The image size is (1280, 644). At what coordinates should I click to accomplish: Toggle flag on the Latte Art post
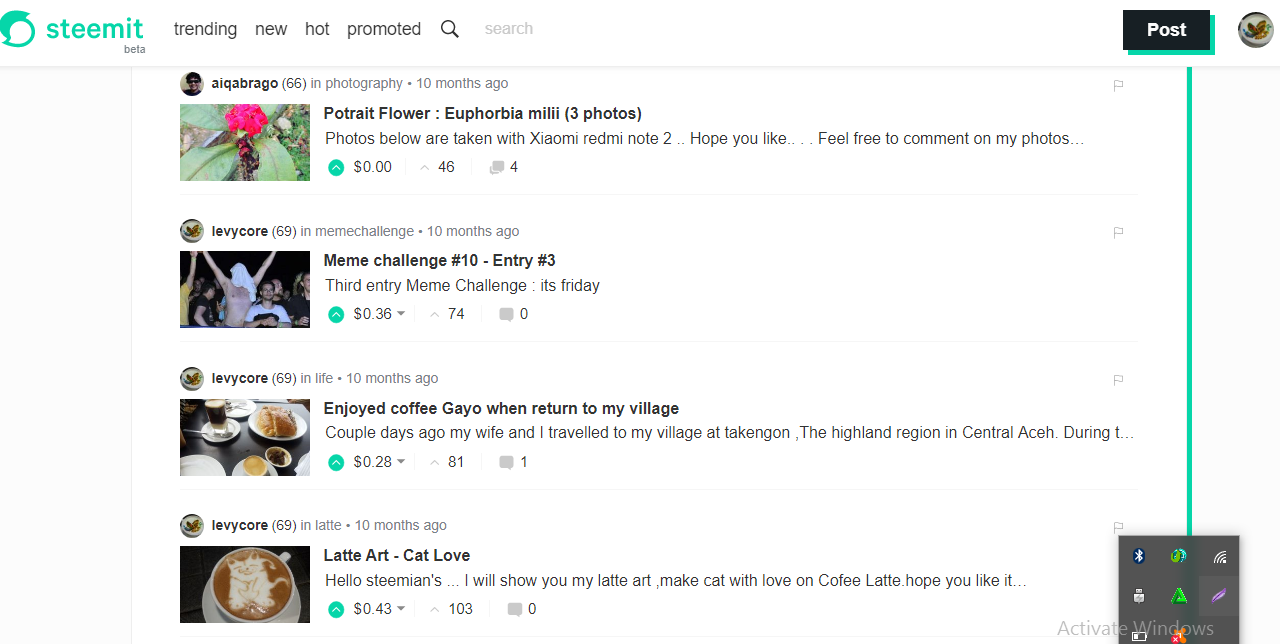point(1118,527)
